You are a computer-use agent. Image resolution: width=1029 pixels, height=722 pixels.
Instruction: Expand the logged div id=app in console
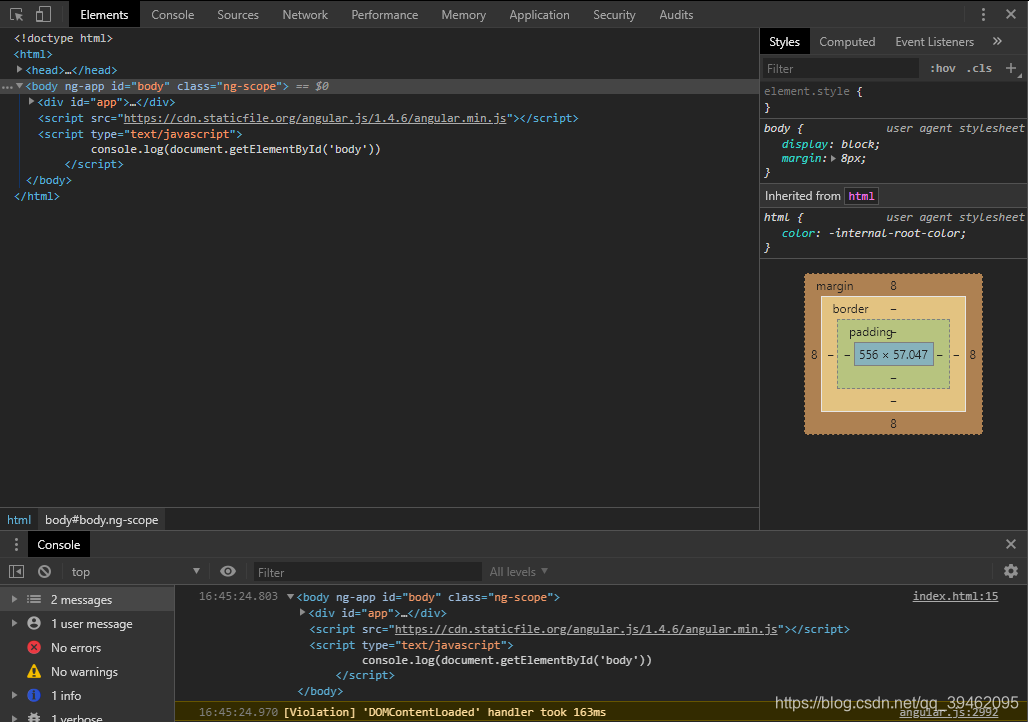[x=303, y=612]
